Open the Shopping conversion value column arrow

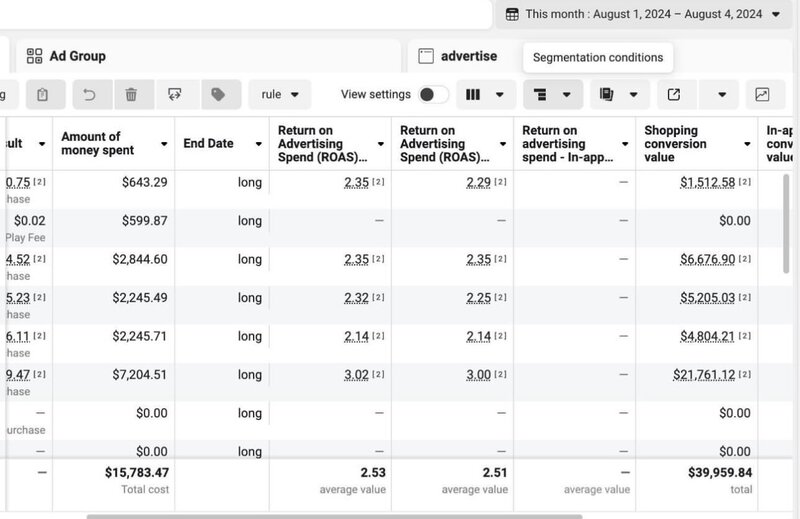click(x=746, y=144)
